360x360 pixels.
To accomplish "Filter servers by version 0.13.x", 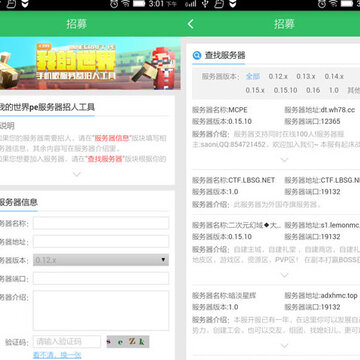I will tap(306, 76).
